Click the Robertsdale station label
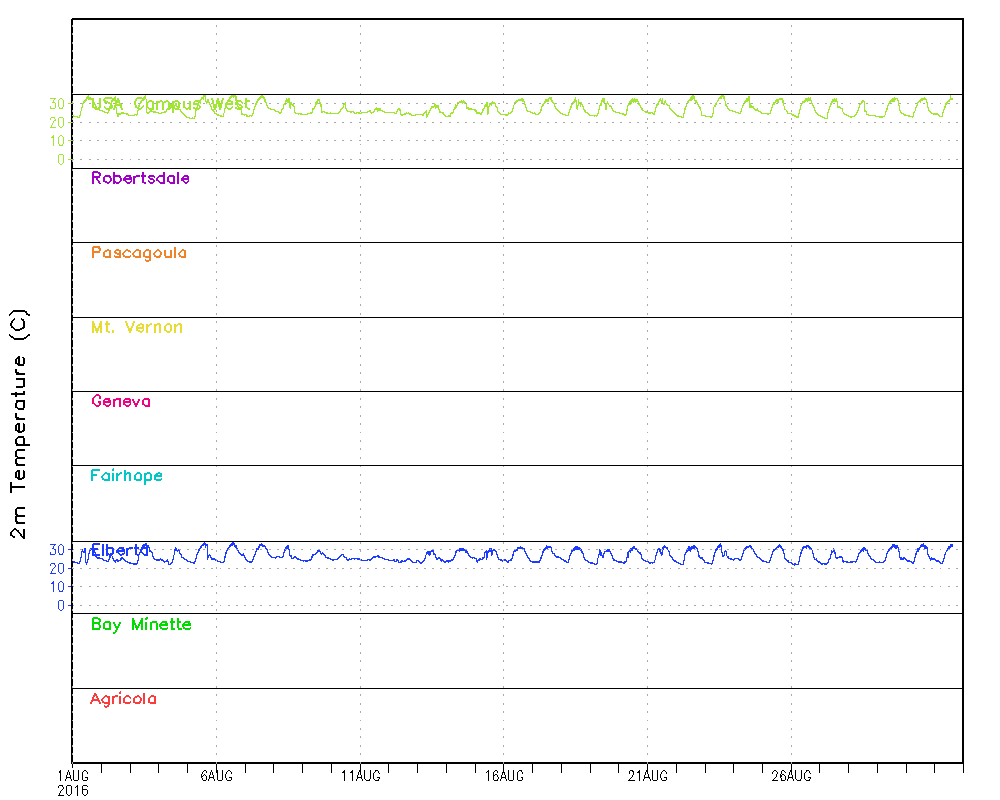Screen dimensions: 1000x800 [x=140, y=179]
